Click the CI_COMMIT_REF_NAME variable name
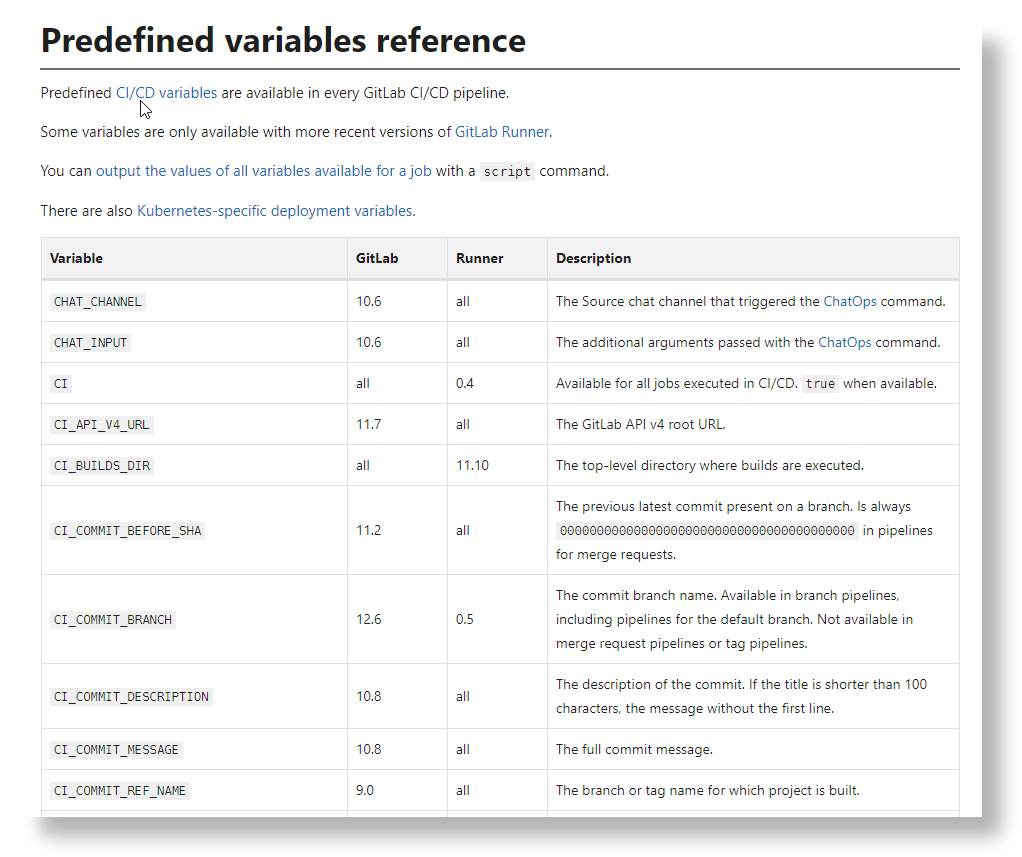This screenshot has width=1022, height=857. pos(120,790)
